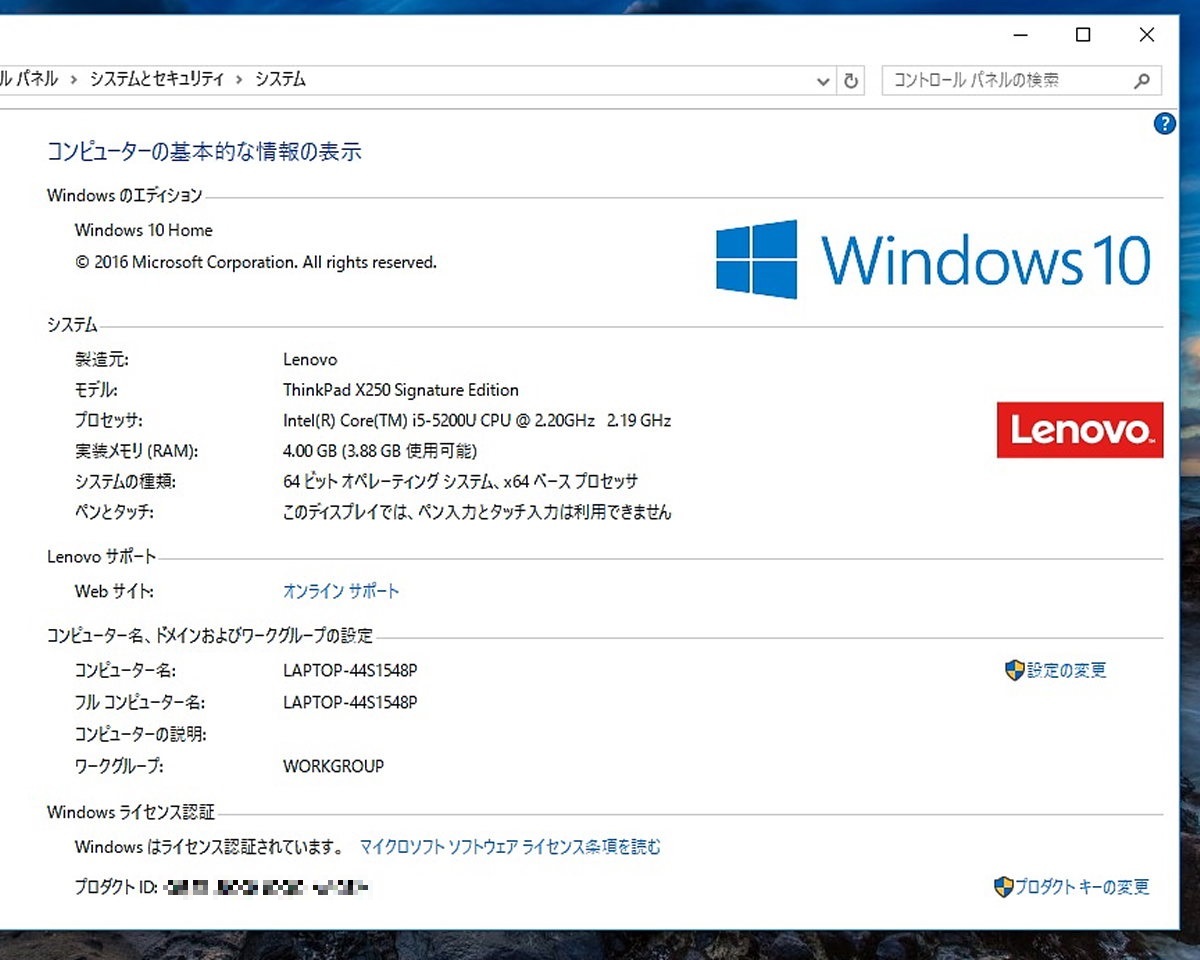Click the Microsoft Corporation copyright line
This screenshot has width=1200, height=960.
[256, 262]
